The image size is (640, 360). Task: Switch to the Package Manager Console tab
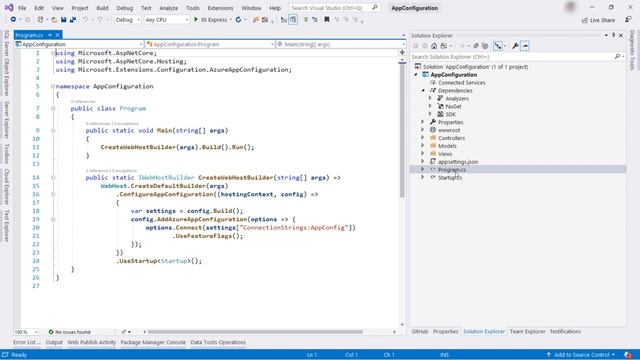[153, 342]
